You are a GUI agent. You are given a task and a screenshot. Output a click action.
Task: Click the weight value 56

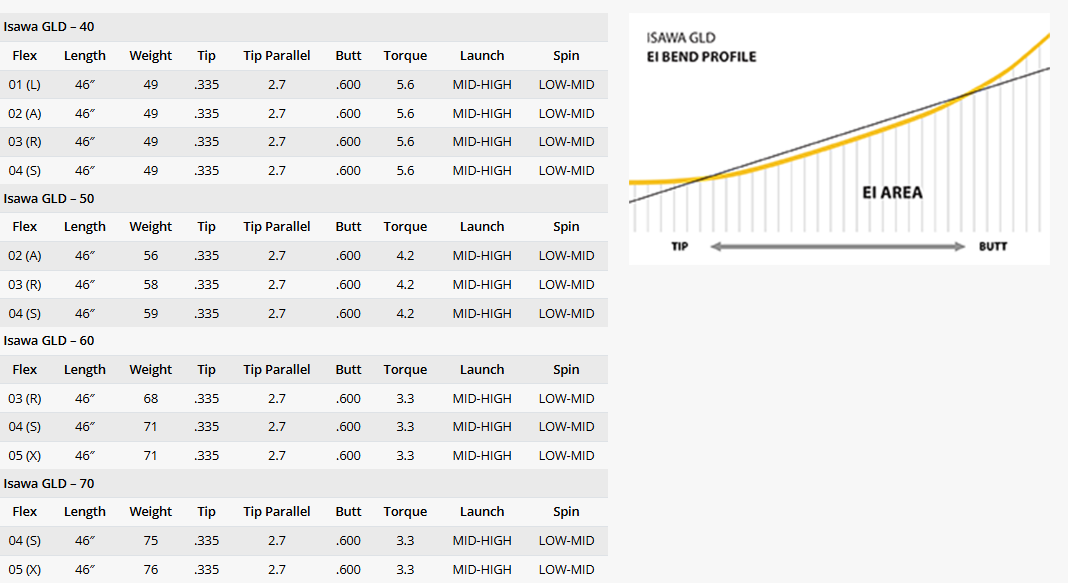[151, 255]
